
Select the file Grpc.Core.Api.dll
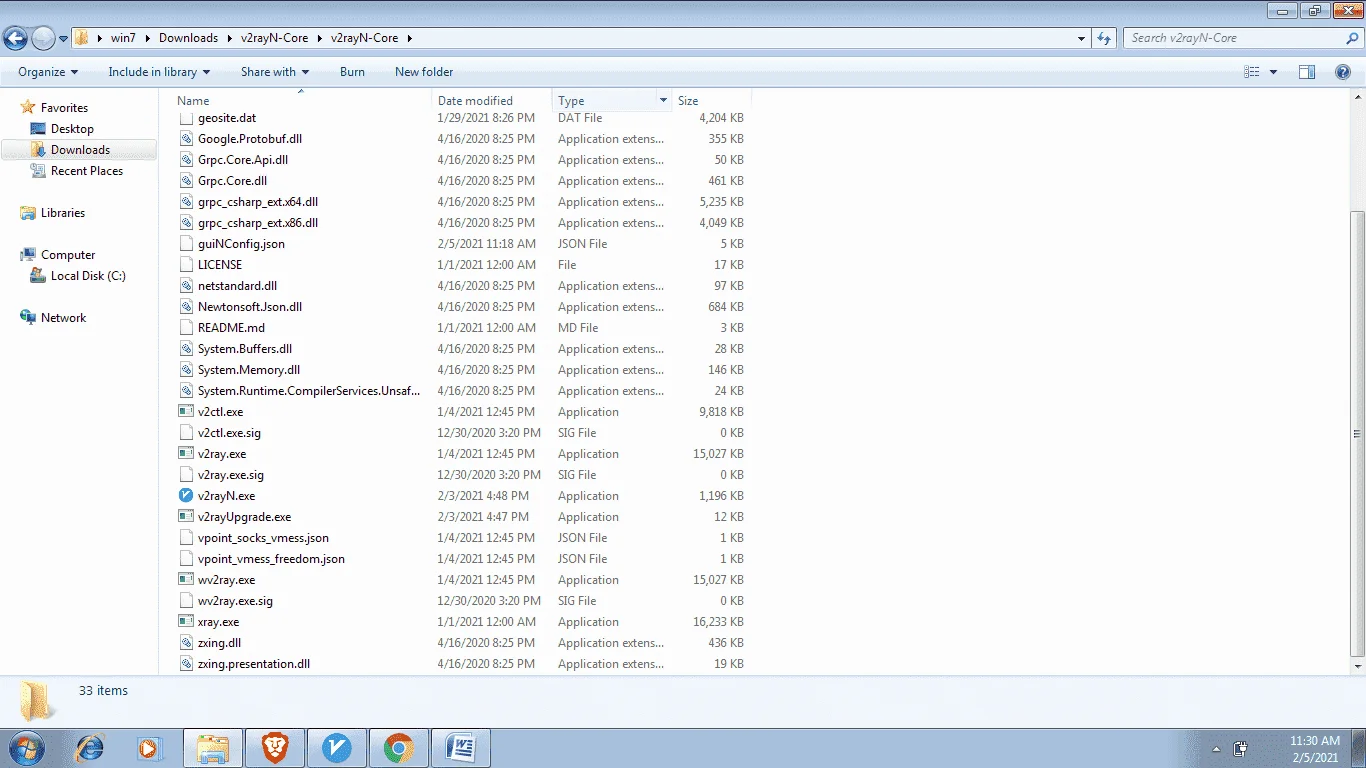click(x=243, y=160)
